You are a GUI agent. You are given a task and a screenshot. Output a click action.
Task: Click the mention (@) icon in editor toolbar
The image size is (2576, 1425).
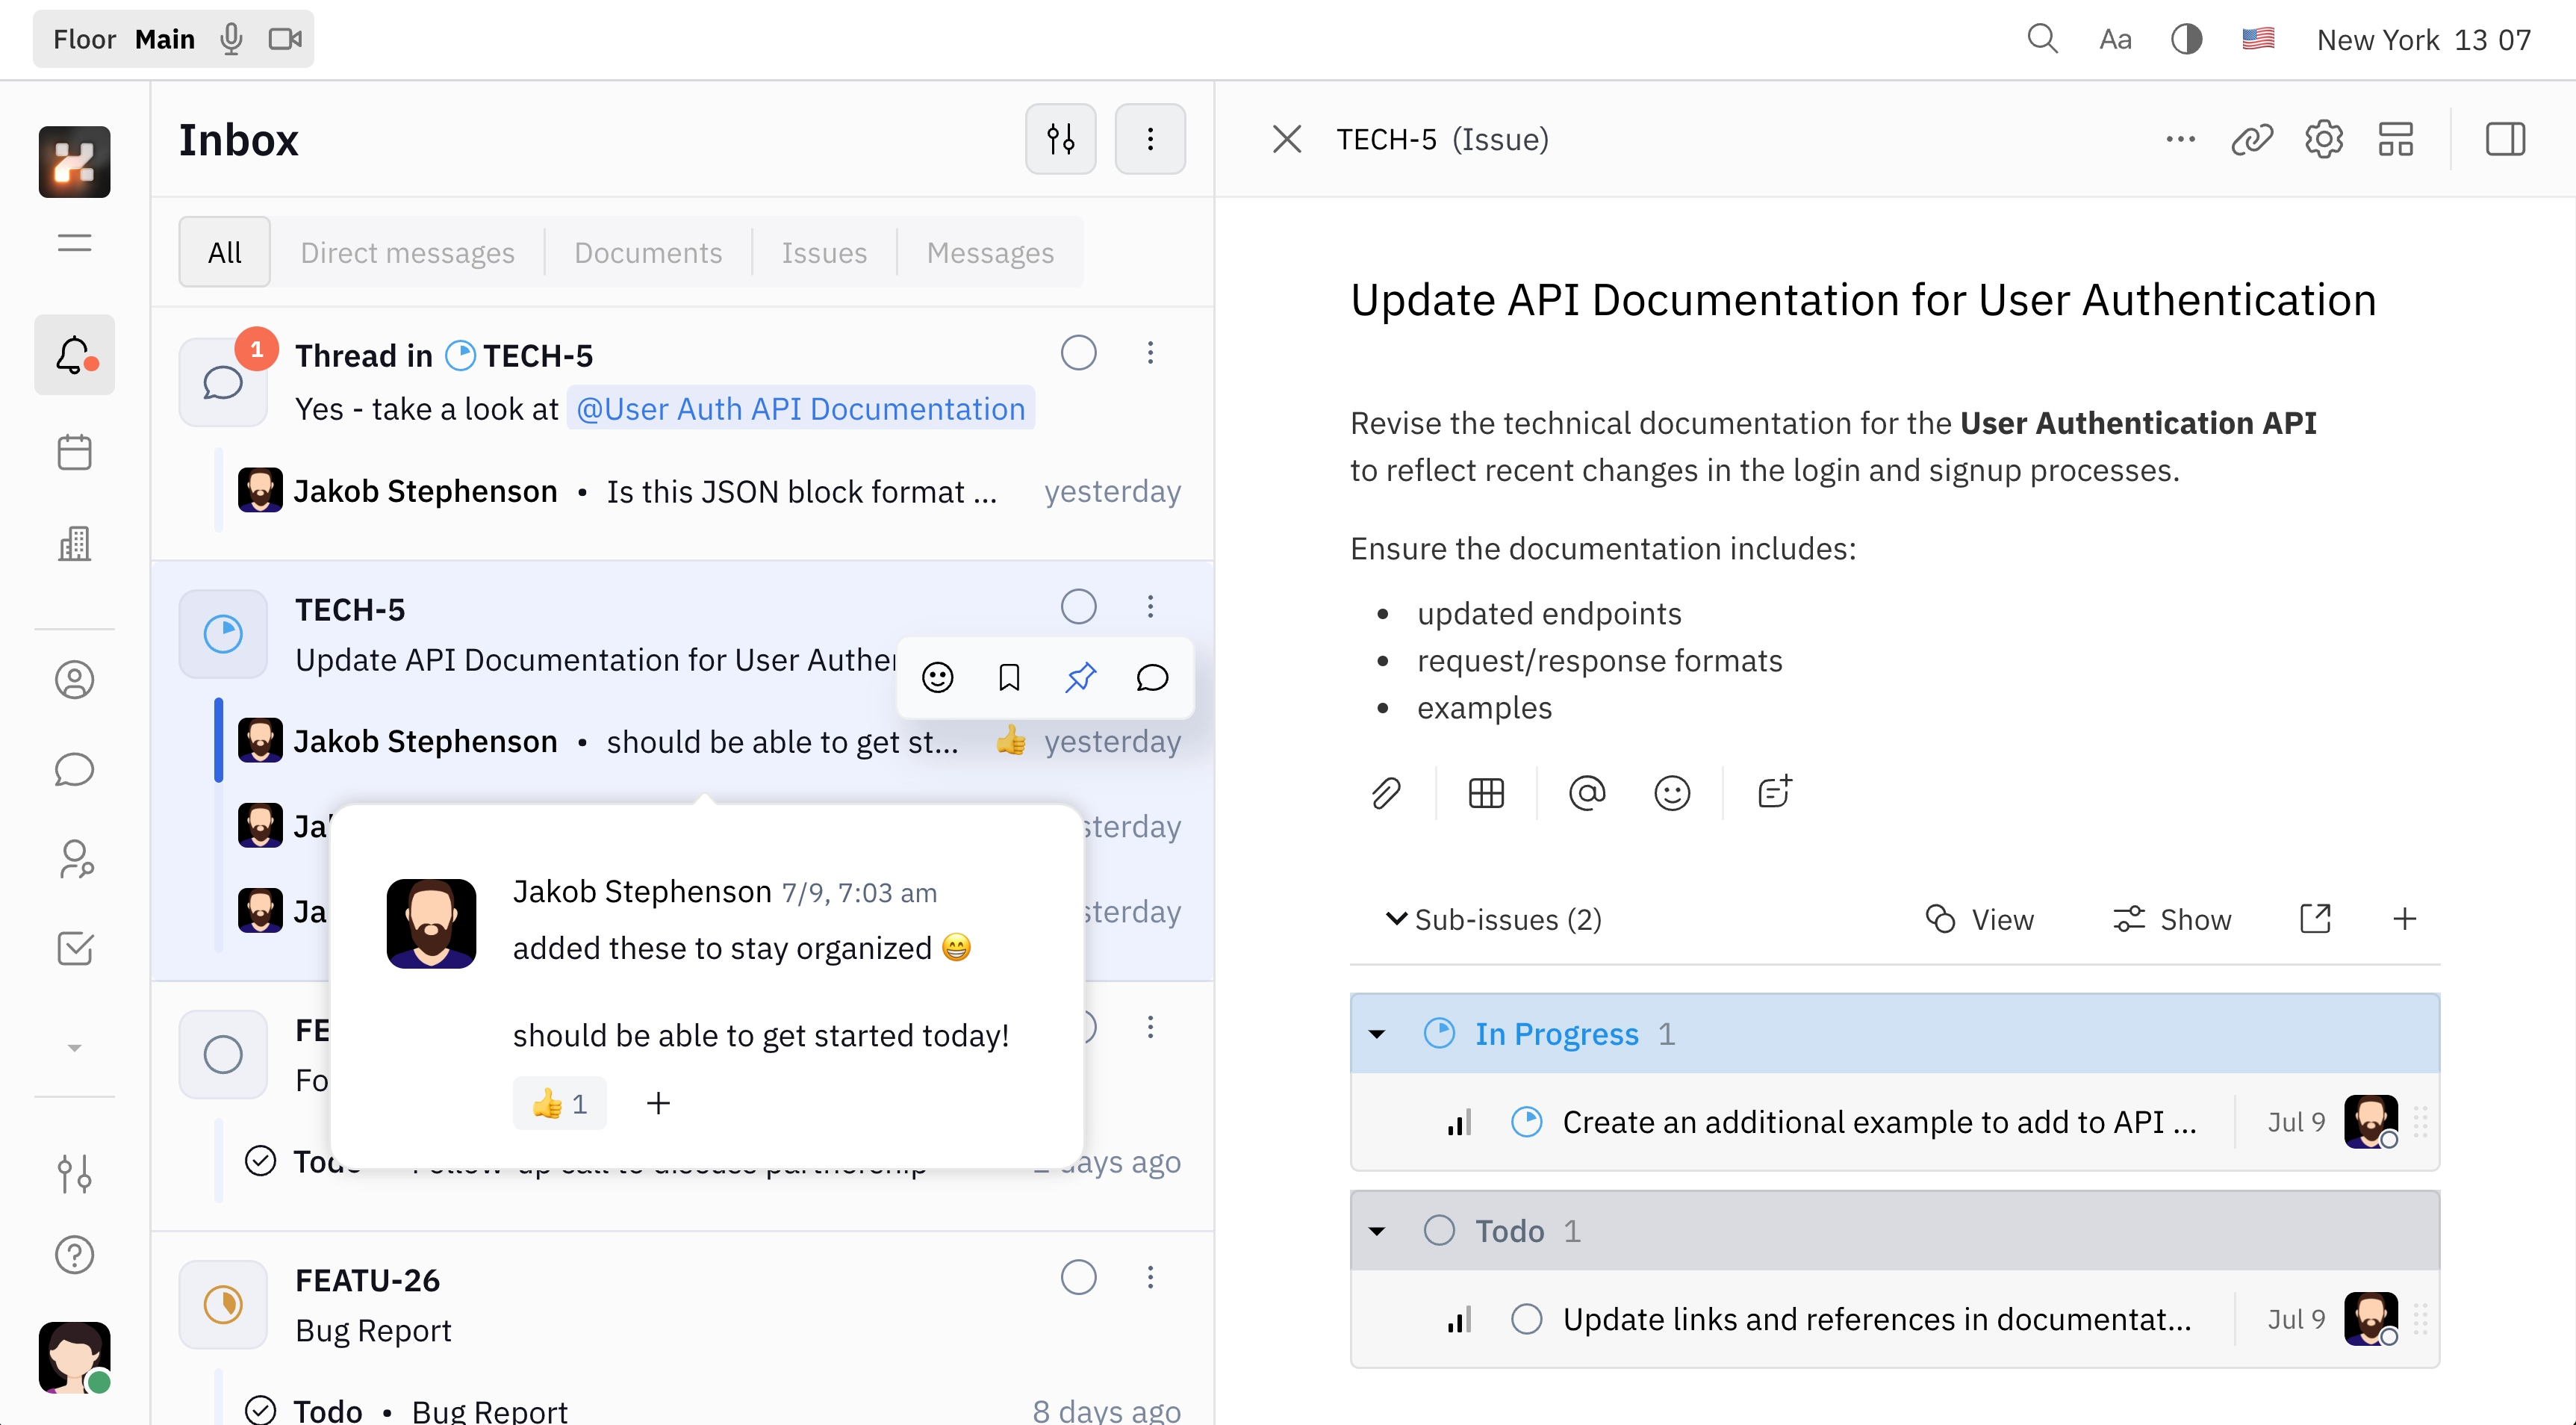pyautogui.click(x=1587, y=793)
